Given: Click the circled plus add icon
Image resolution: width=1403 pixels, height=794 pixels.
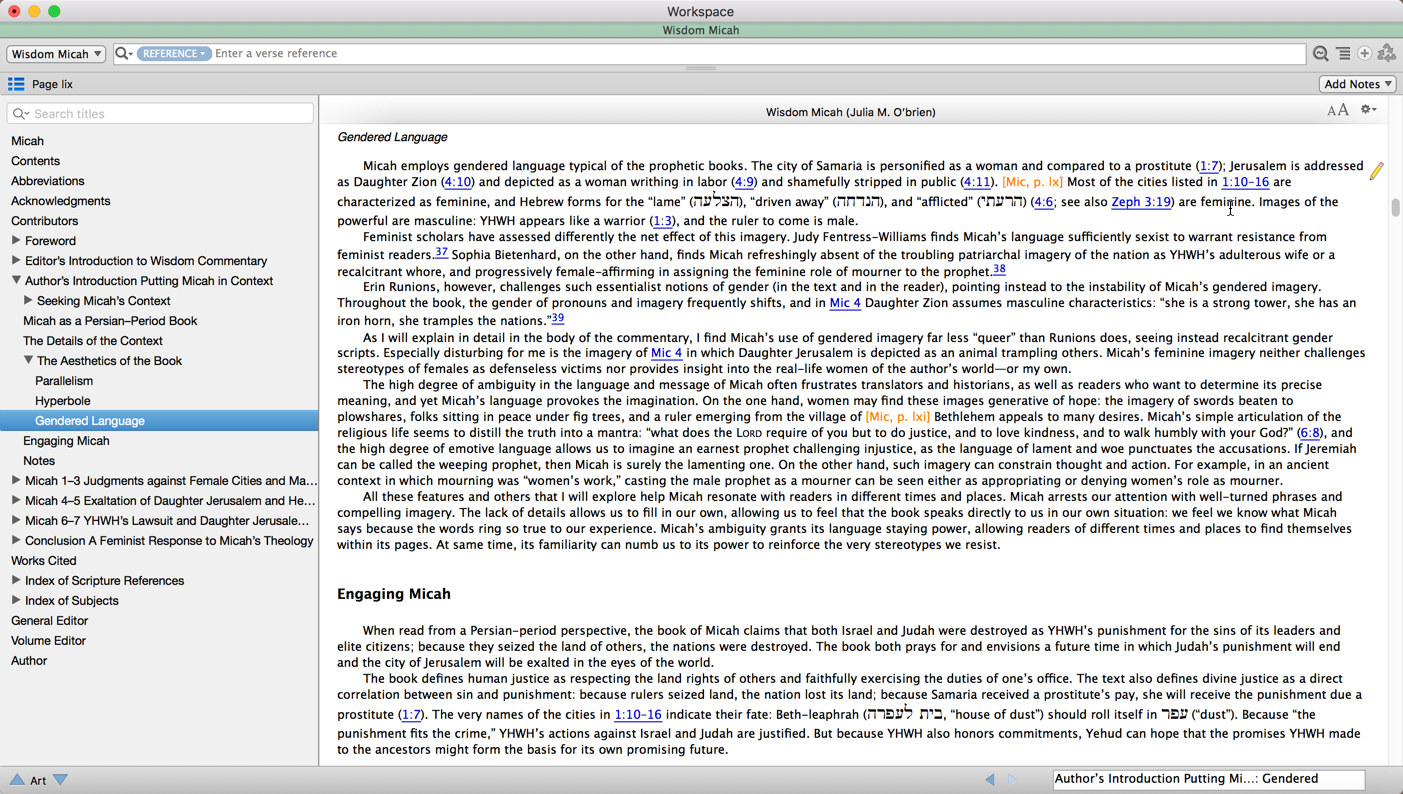Looking at the screenshot, I should [1364, 54].
